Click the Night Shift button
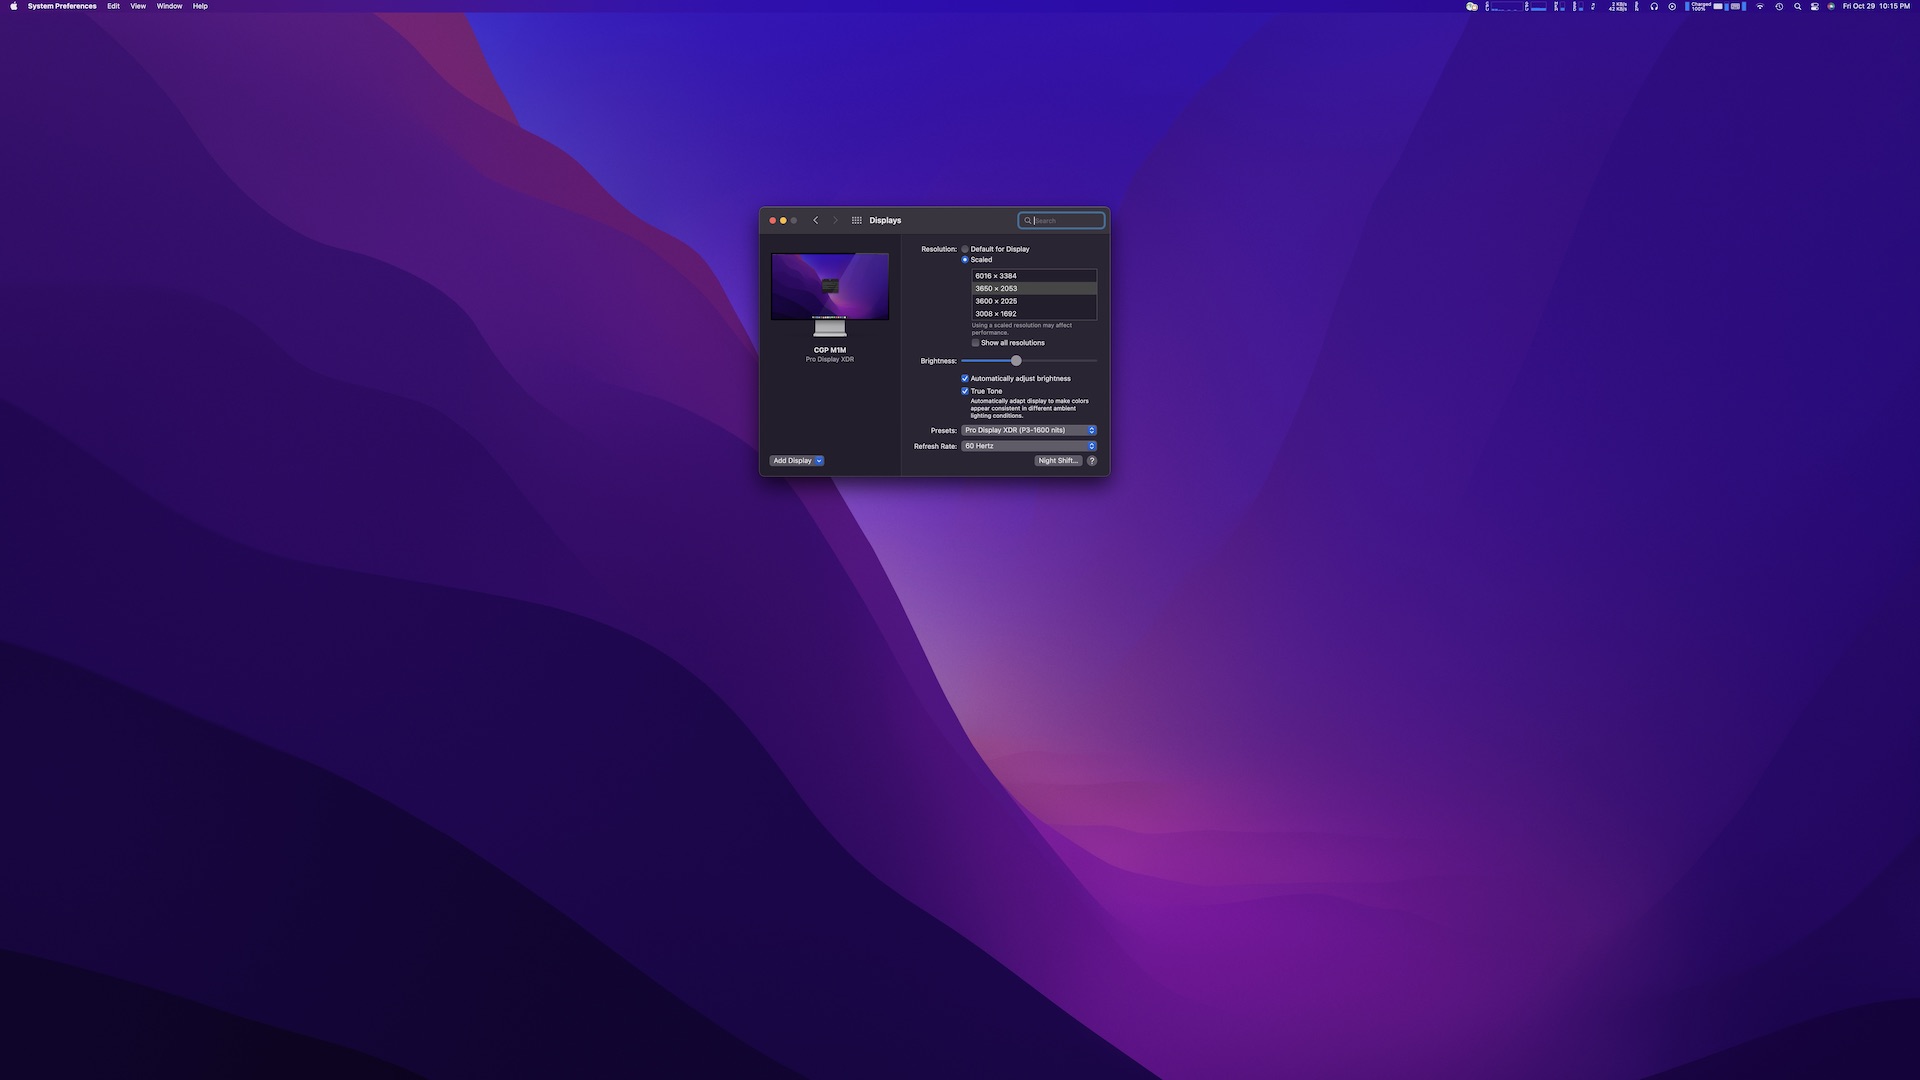 1058,460
